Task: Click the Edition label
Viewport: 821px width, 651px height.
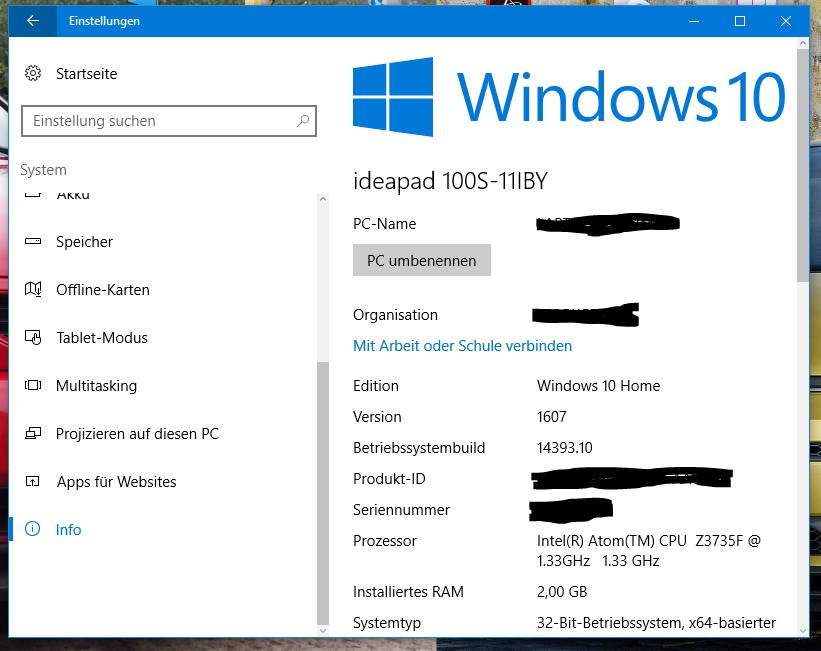Action: [375, 386]
